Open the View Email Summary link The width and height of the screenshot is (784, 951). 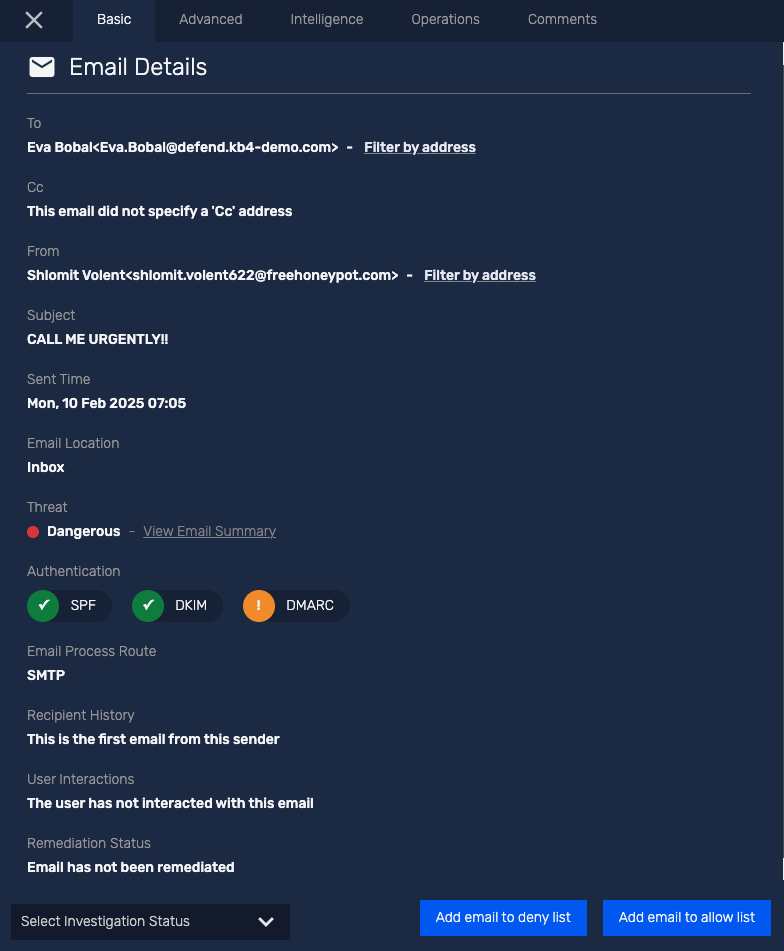tap(209, 531)
